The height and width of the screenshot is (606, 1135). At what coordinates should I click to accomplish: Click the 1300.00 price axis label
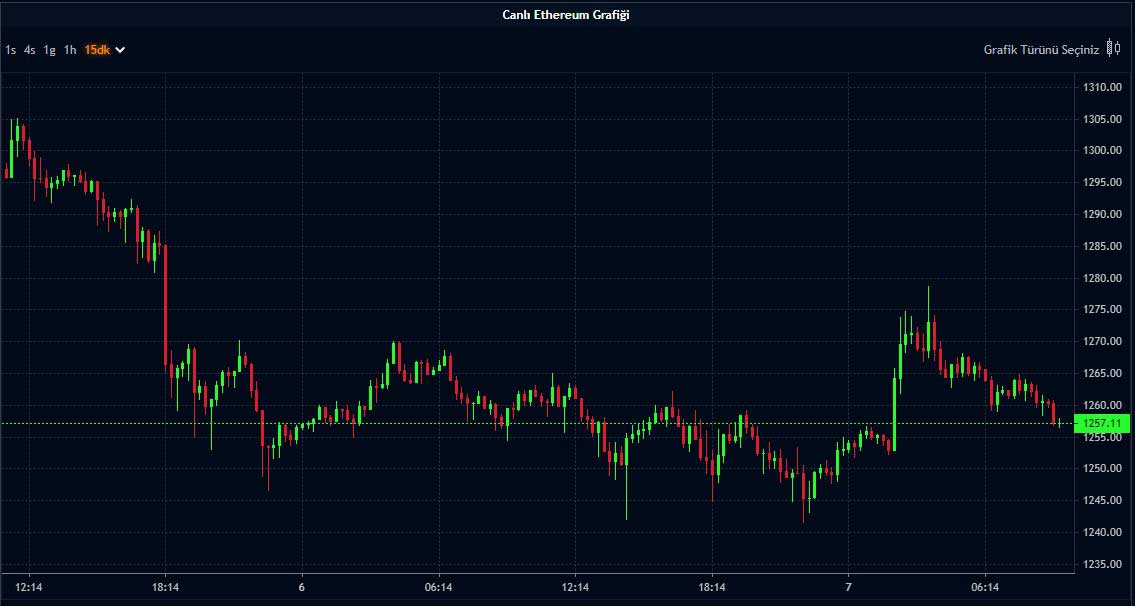pyautogui.click(x=1102, y=151)
